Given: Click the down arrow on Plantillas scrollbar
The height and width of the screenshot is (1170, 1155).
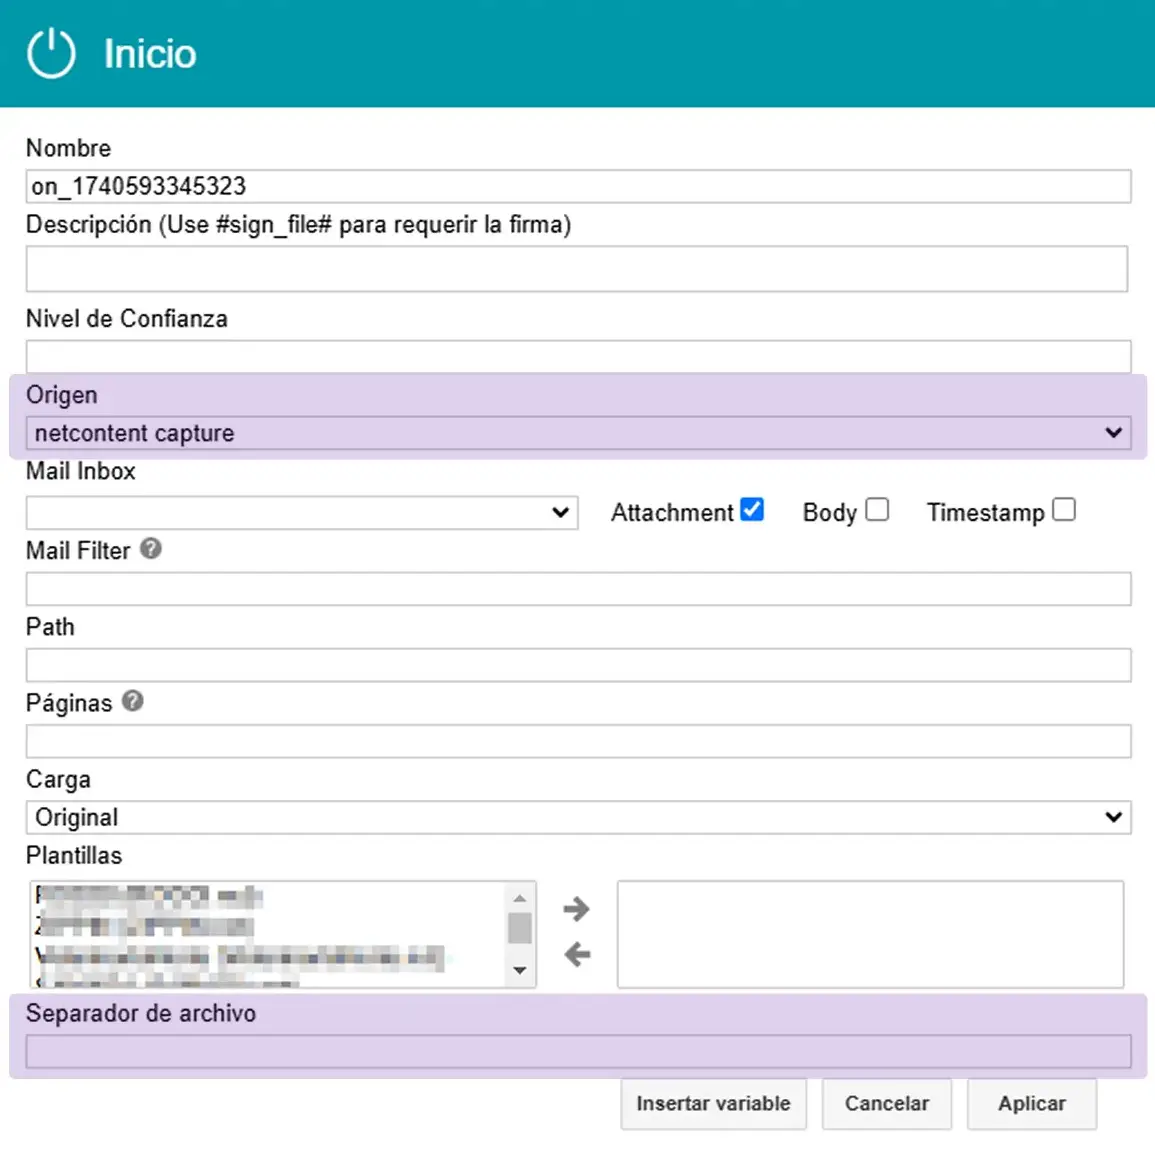Looking at the screenshot, I should click(x=521, y=970).
